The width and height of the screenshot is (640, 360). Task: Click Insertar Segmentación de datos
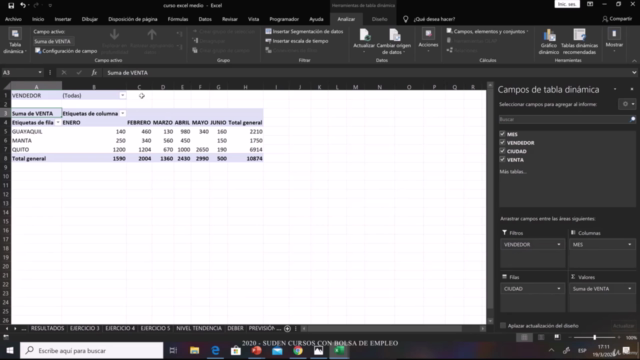pos(304,31)
